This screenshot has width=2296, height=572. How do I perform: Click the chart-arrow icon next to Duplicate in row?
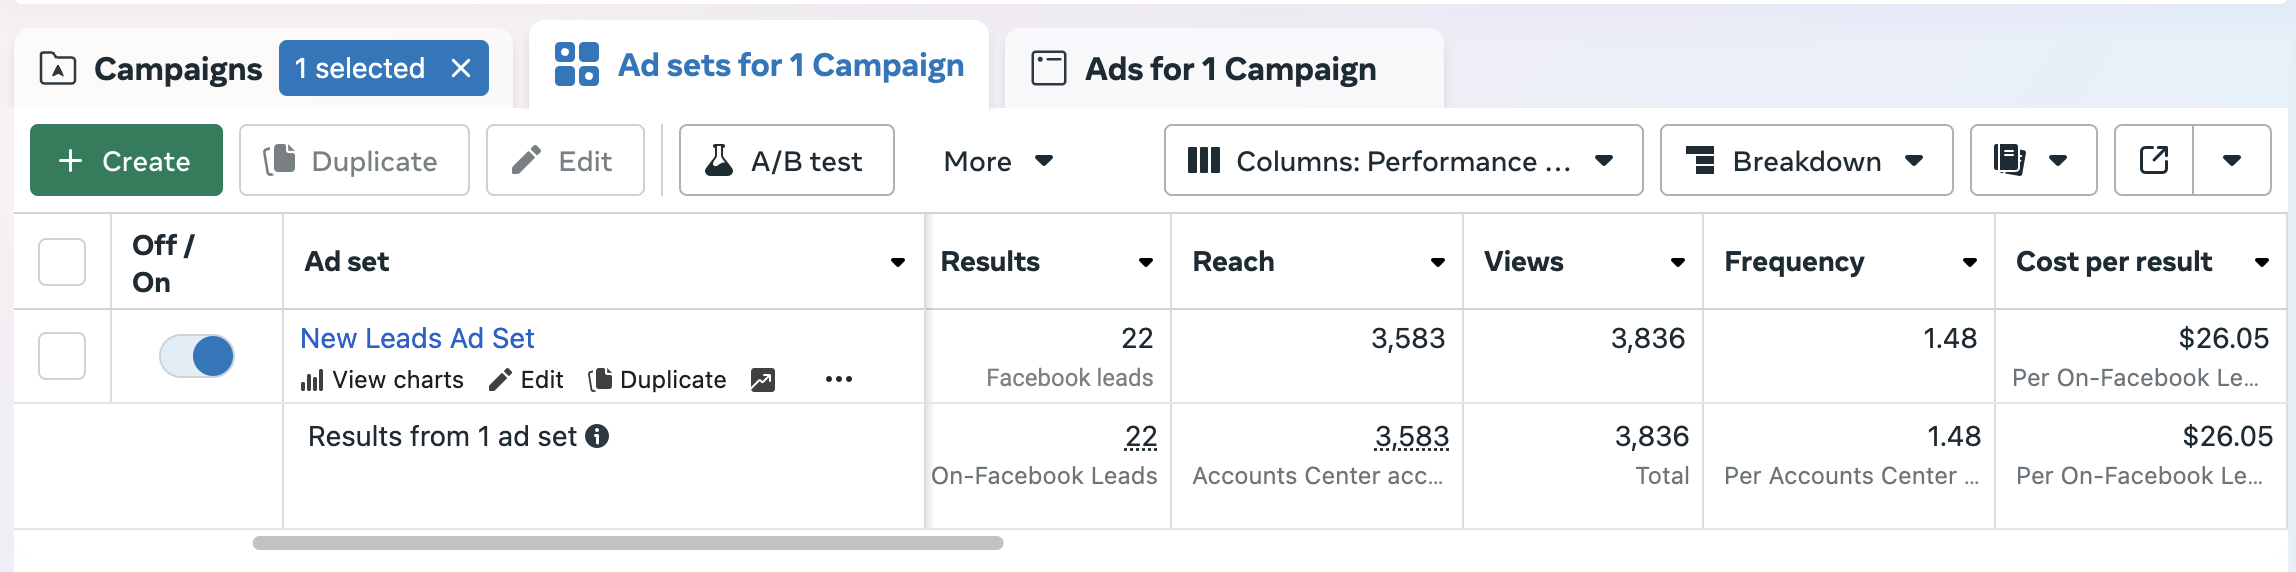[x=763, y=380]
